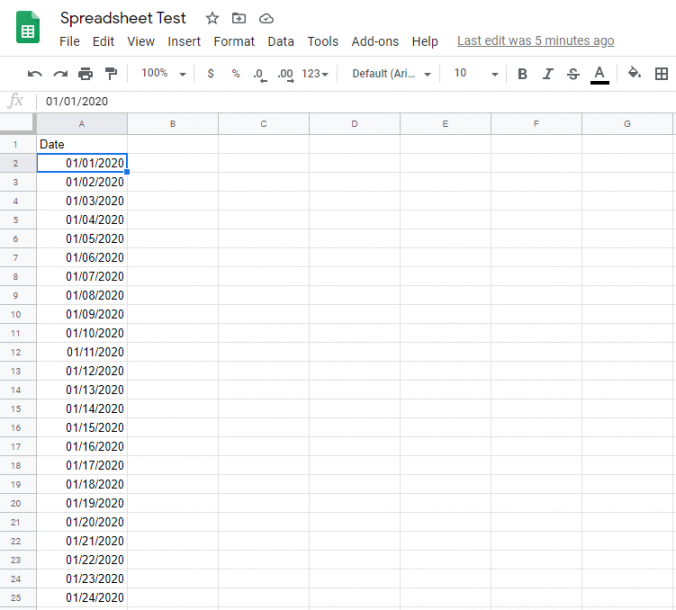676x610 pixels.
Task: Open the zoom 100% dropdown
Action: pyautogui.click(x=163, y=73)
